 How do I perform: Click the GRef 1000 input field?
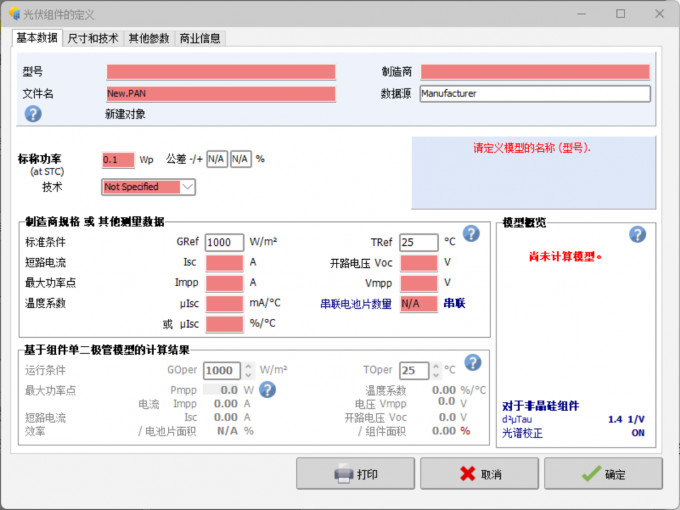pyautogui.click(x=224, y=242)
